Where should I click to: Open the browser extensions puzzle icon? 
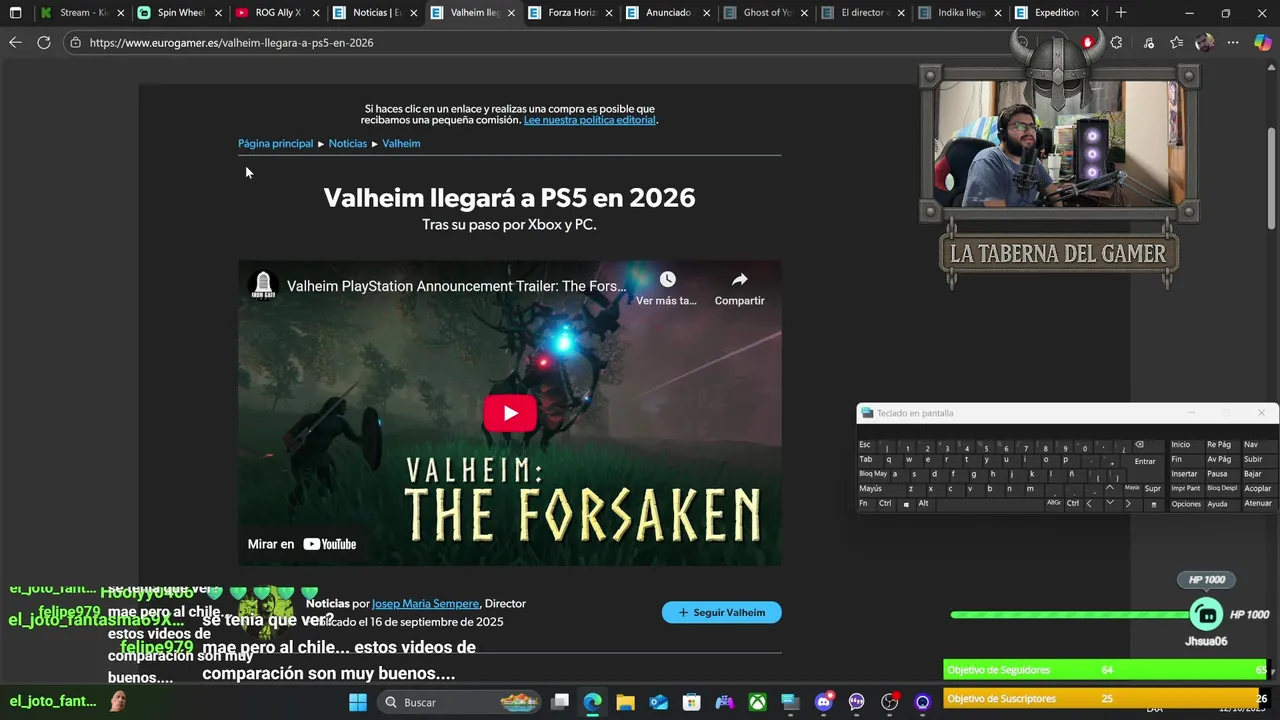pyautogui.click(x=1116, y=42)
